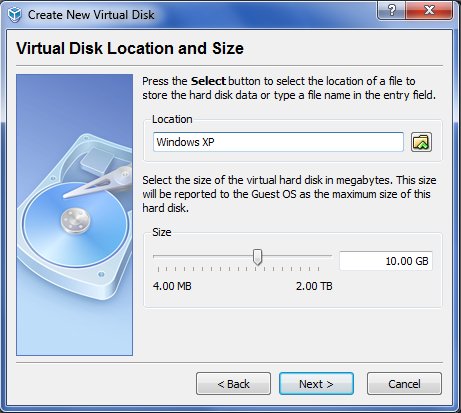The height and width of the screenshot is (413, 461).
Task: Click the hard disk illustration image
Action: click(74, 215)
